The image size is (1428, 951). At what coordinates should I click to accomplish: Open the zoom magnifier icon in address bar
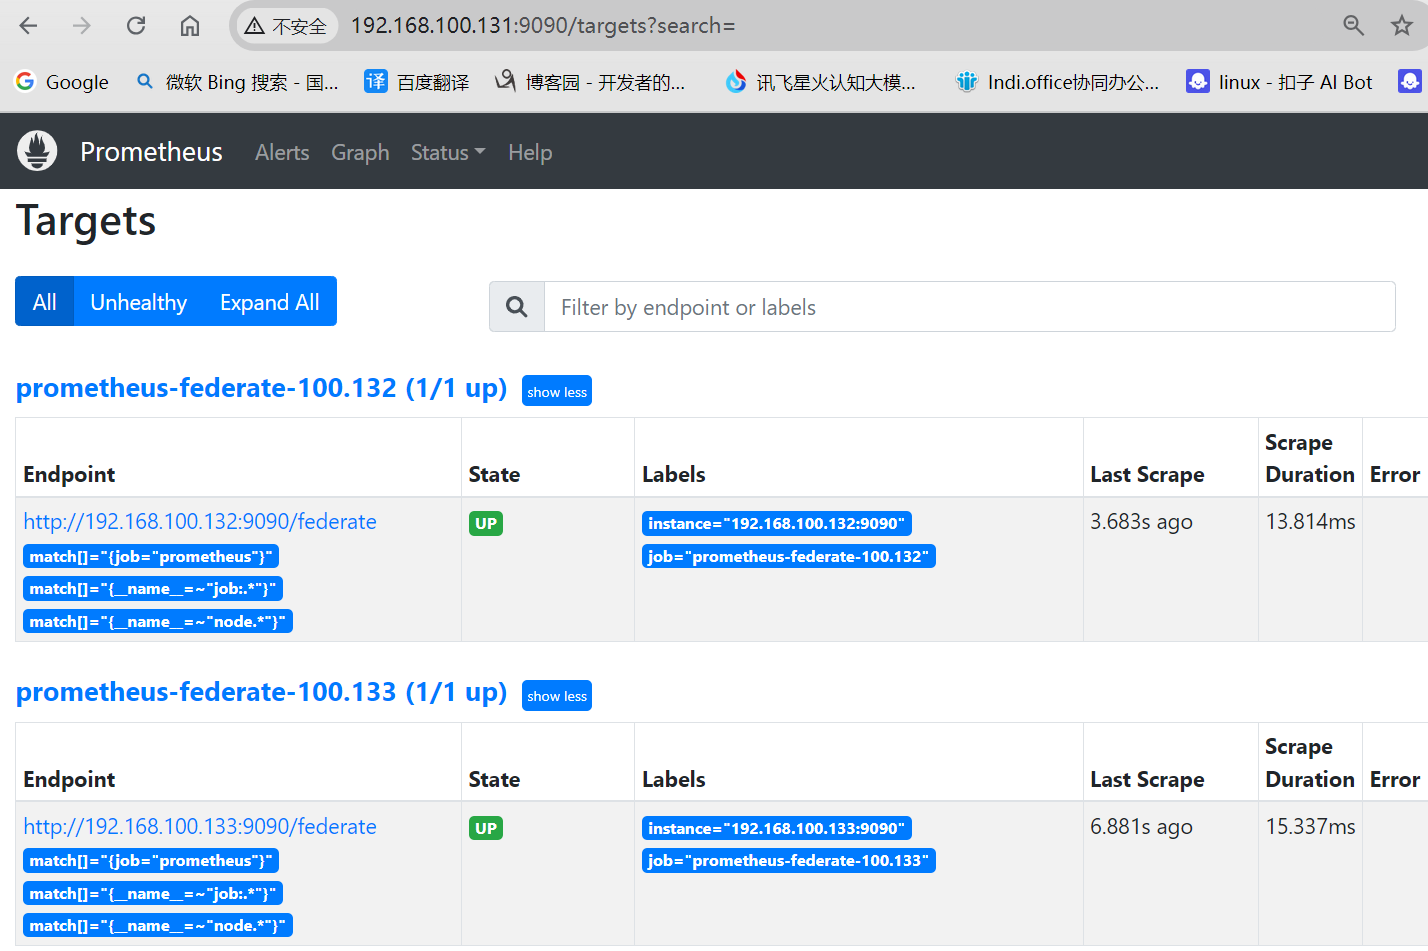click(x=1354, y=26)
